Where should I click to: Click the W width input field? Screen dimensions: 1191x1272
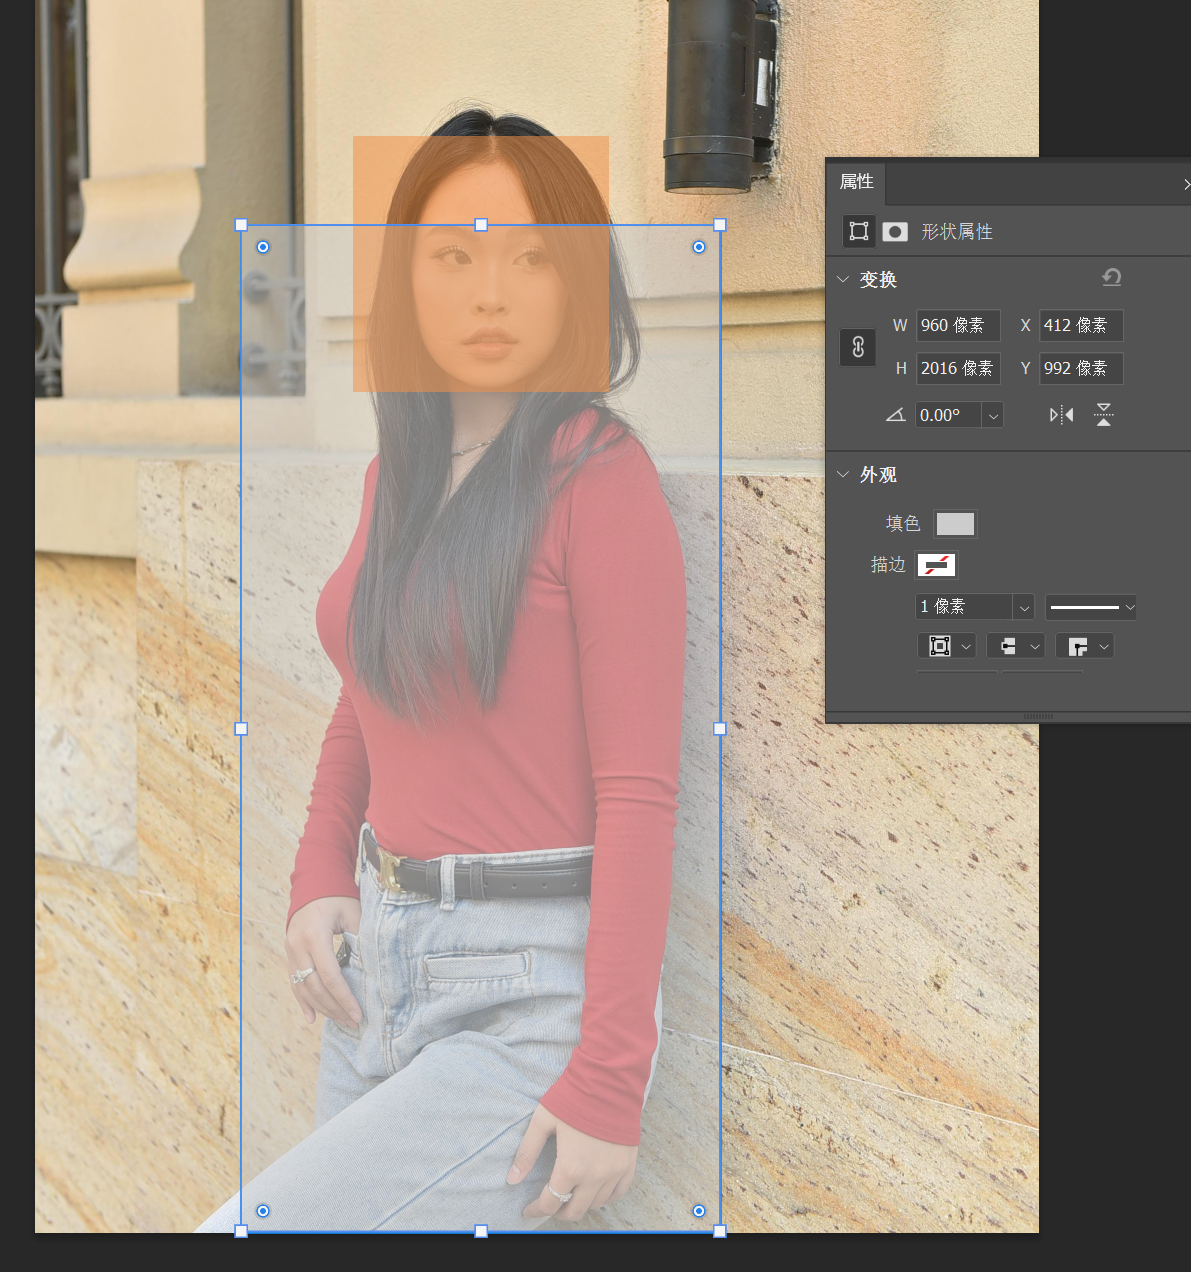pos(957,326)
